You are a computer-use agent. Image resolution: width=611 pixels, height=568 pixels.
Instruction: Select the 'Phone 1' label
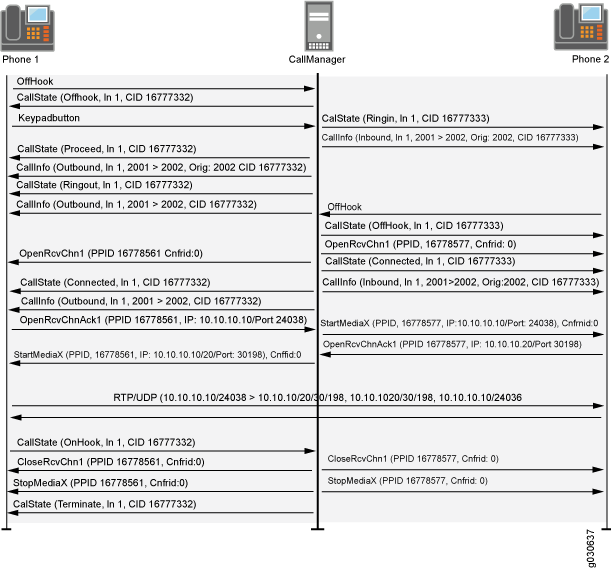click(x=20, y=59)
